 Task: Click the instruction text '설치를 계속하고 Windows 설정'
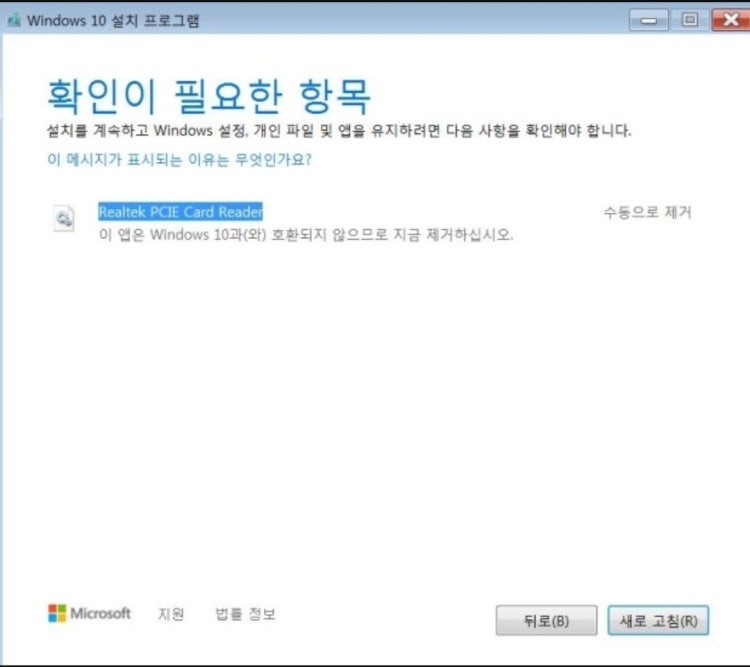[147, 131]
